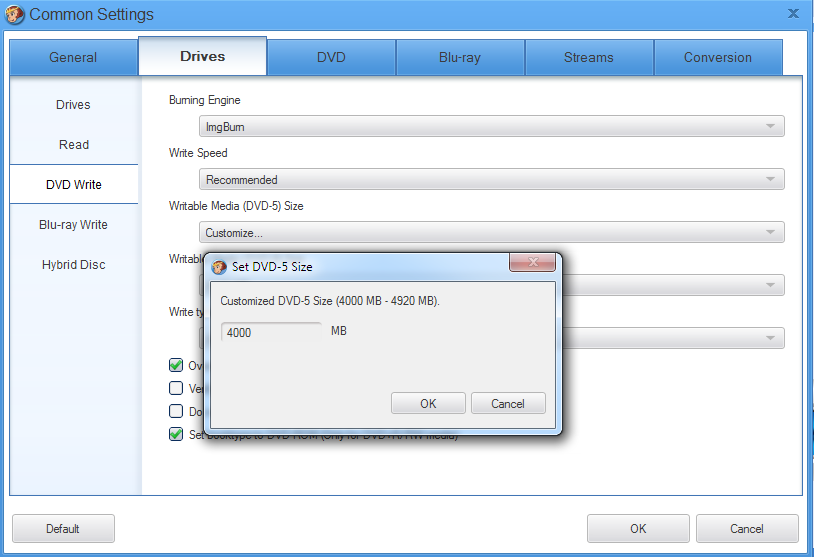This screenshot has height=557, width=814.
Task: Click the 'MB' unit label in dialog
Action: [x=338, y=331]
